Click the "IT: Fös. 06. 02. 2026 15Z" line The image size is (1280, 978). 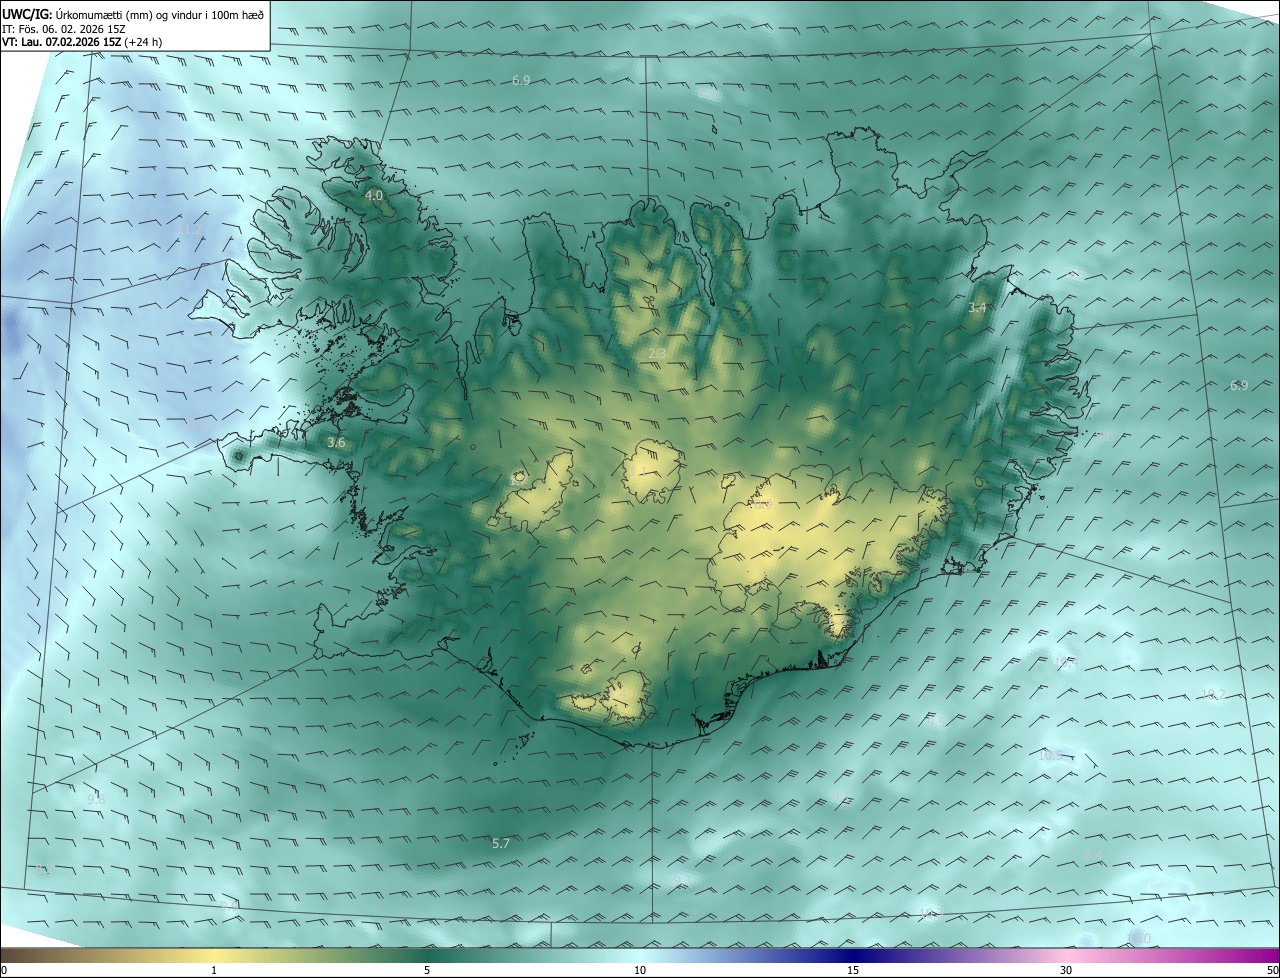point(62,29)
